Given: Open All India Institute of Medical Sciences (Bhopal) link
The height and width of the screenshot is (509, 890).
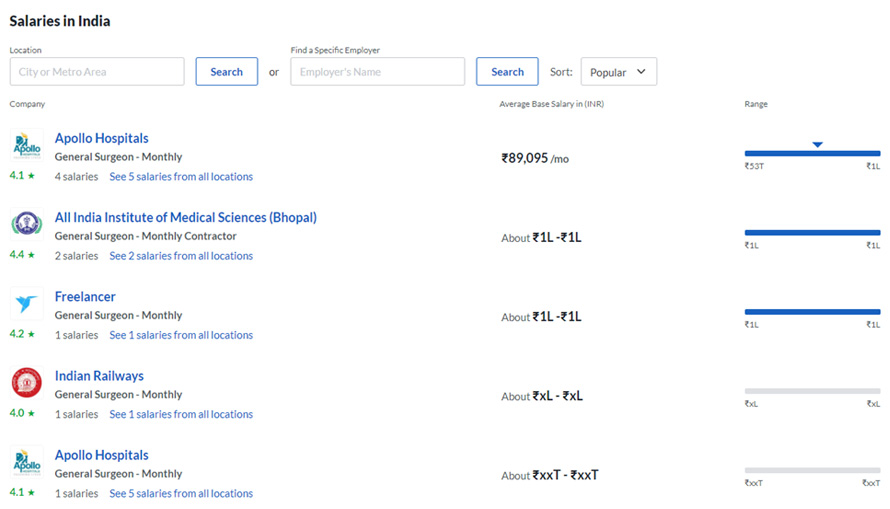Looking at the screenshot, I should click(186, 217).
